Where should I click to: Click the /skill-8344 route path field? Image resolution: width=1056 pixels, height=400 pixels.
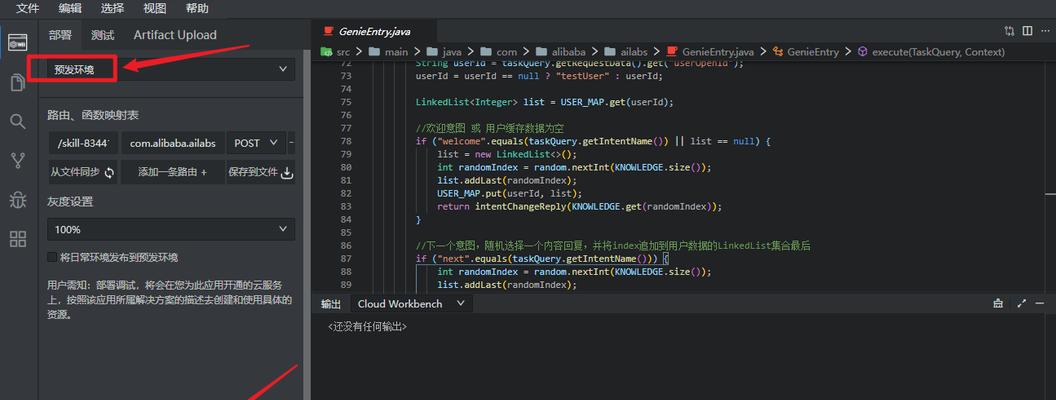tap(84, 143)
